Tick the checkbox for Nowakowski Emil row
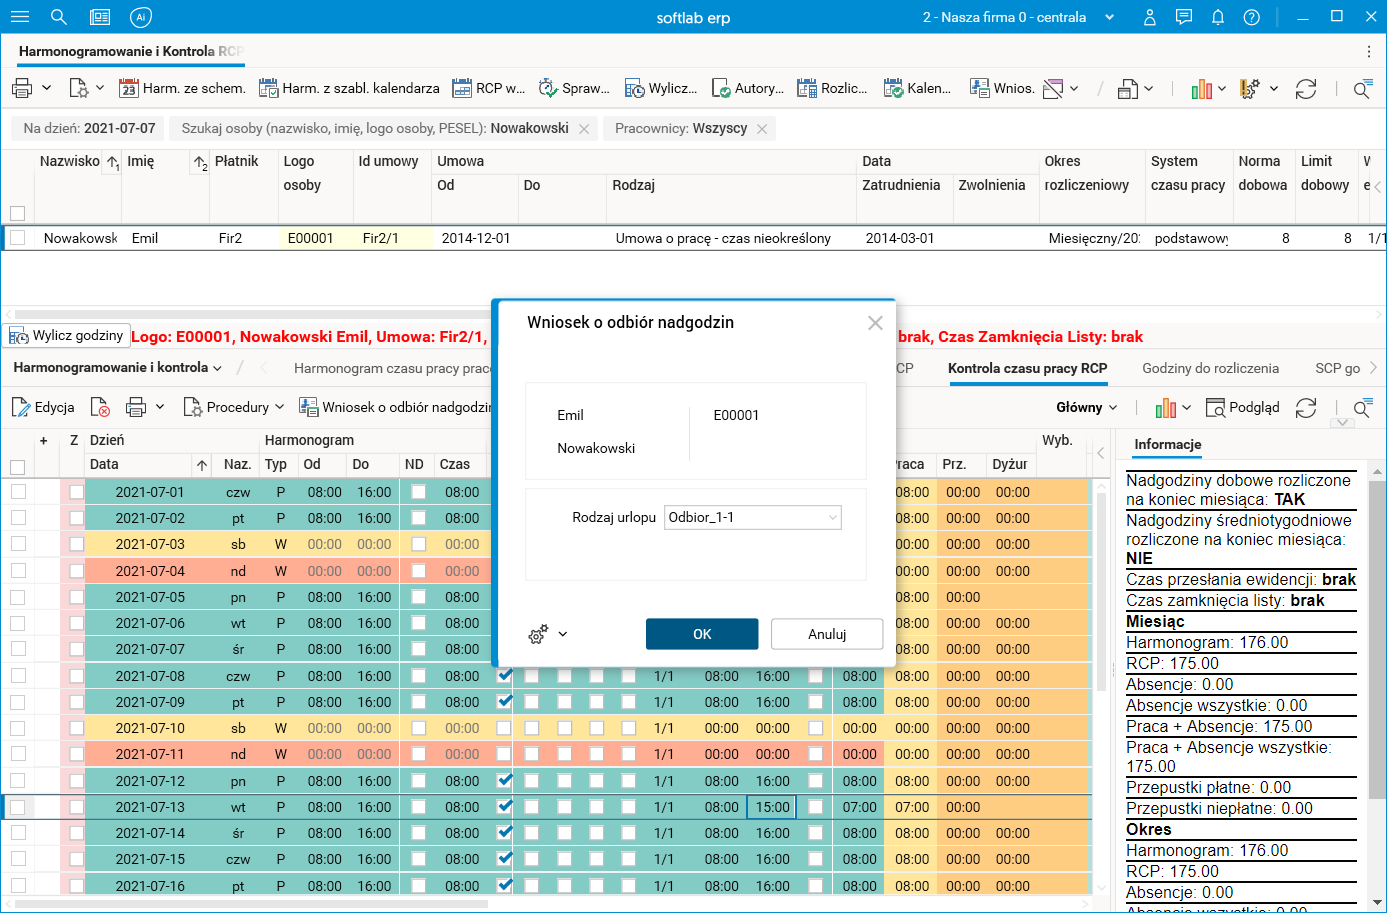This screenshot has height=913, width=1387. pos(17,238)
